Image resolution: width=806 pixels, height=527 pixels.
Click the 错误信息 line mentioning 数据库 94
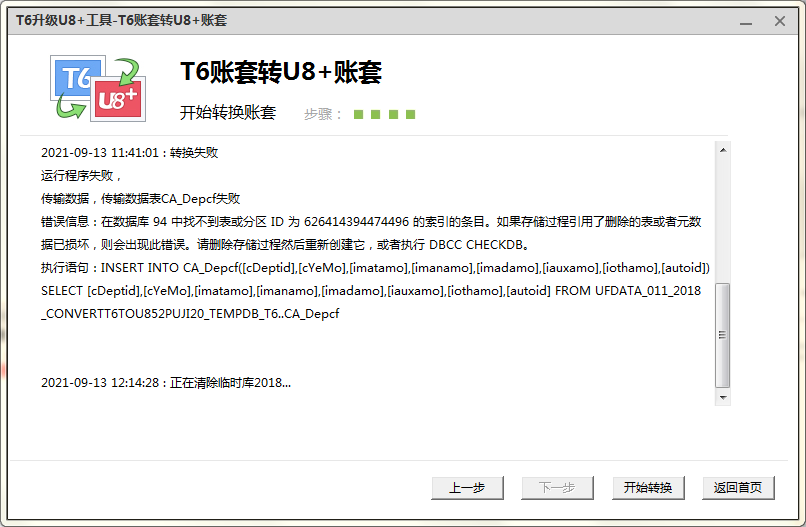pos(371,222)
